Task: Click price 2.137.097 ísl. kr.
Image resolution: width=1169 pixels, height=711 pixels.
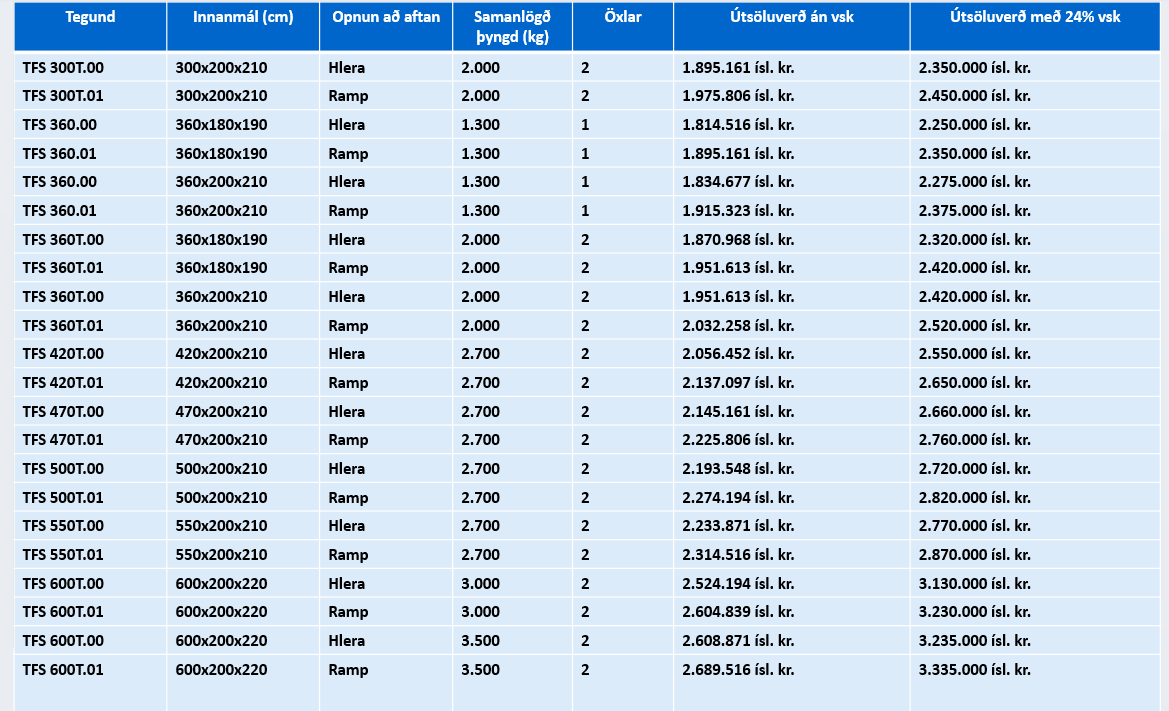Action: 738,383
